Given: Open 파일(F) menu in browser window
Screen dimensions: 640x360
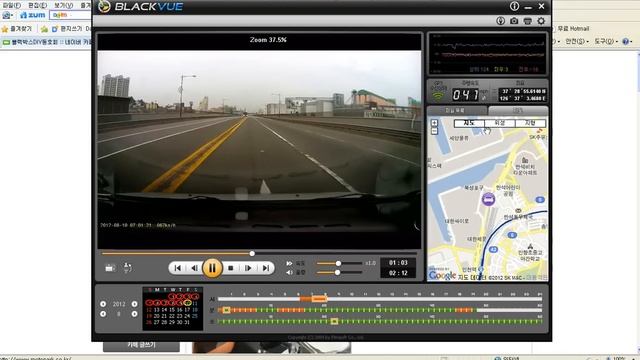Looking at the screenshot, I should coord(11,5).
